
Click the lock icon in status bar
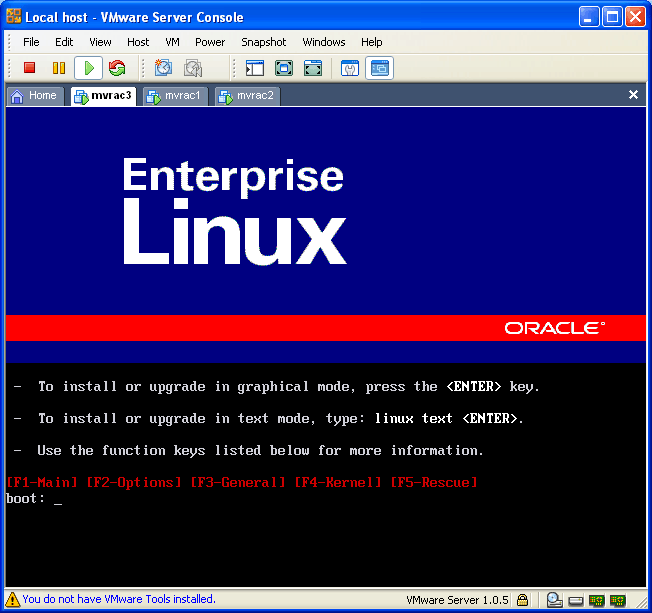click(522, 600)
